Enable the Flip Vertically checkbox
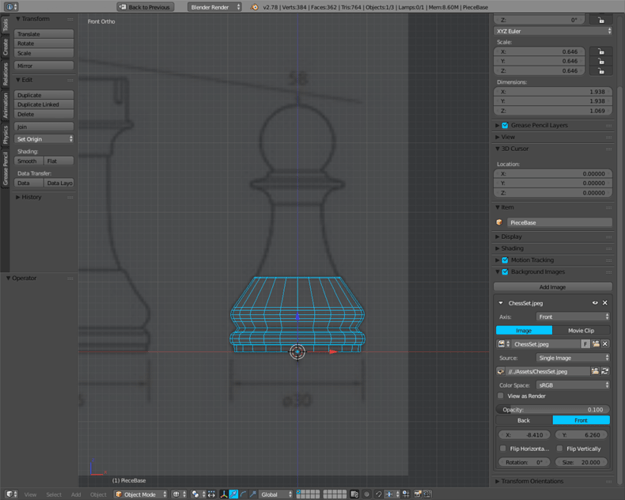625x500 pixels. (557, 449)
